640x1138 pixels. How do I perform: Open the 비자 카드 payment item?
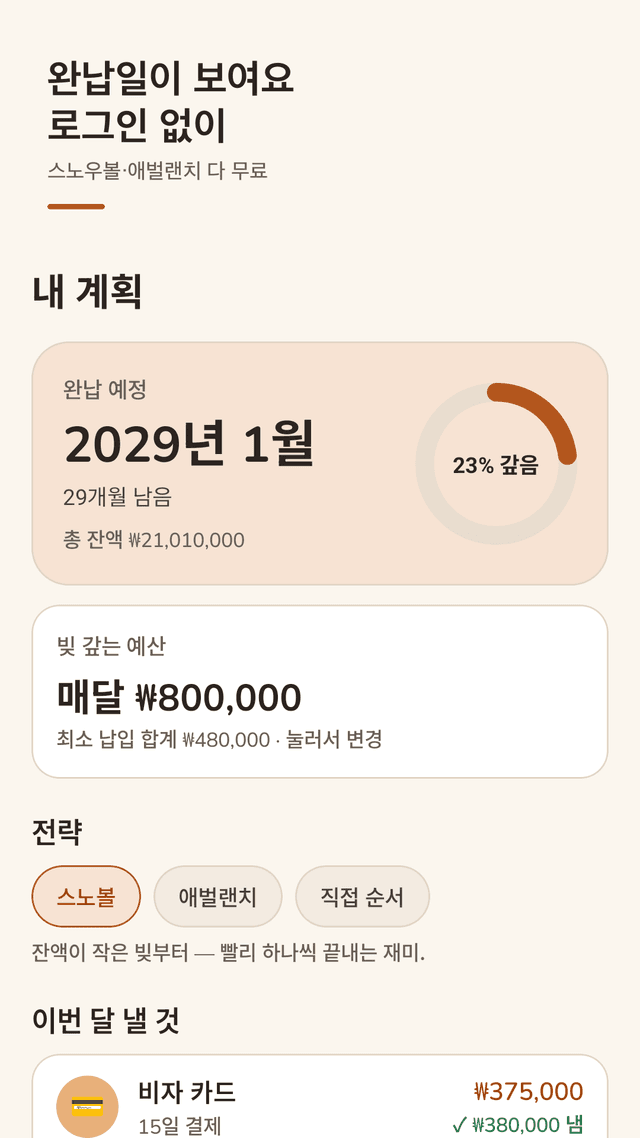(320, 1096)
